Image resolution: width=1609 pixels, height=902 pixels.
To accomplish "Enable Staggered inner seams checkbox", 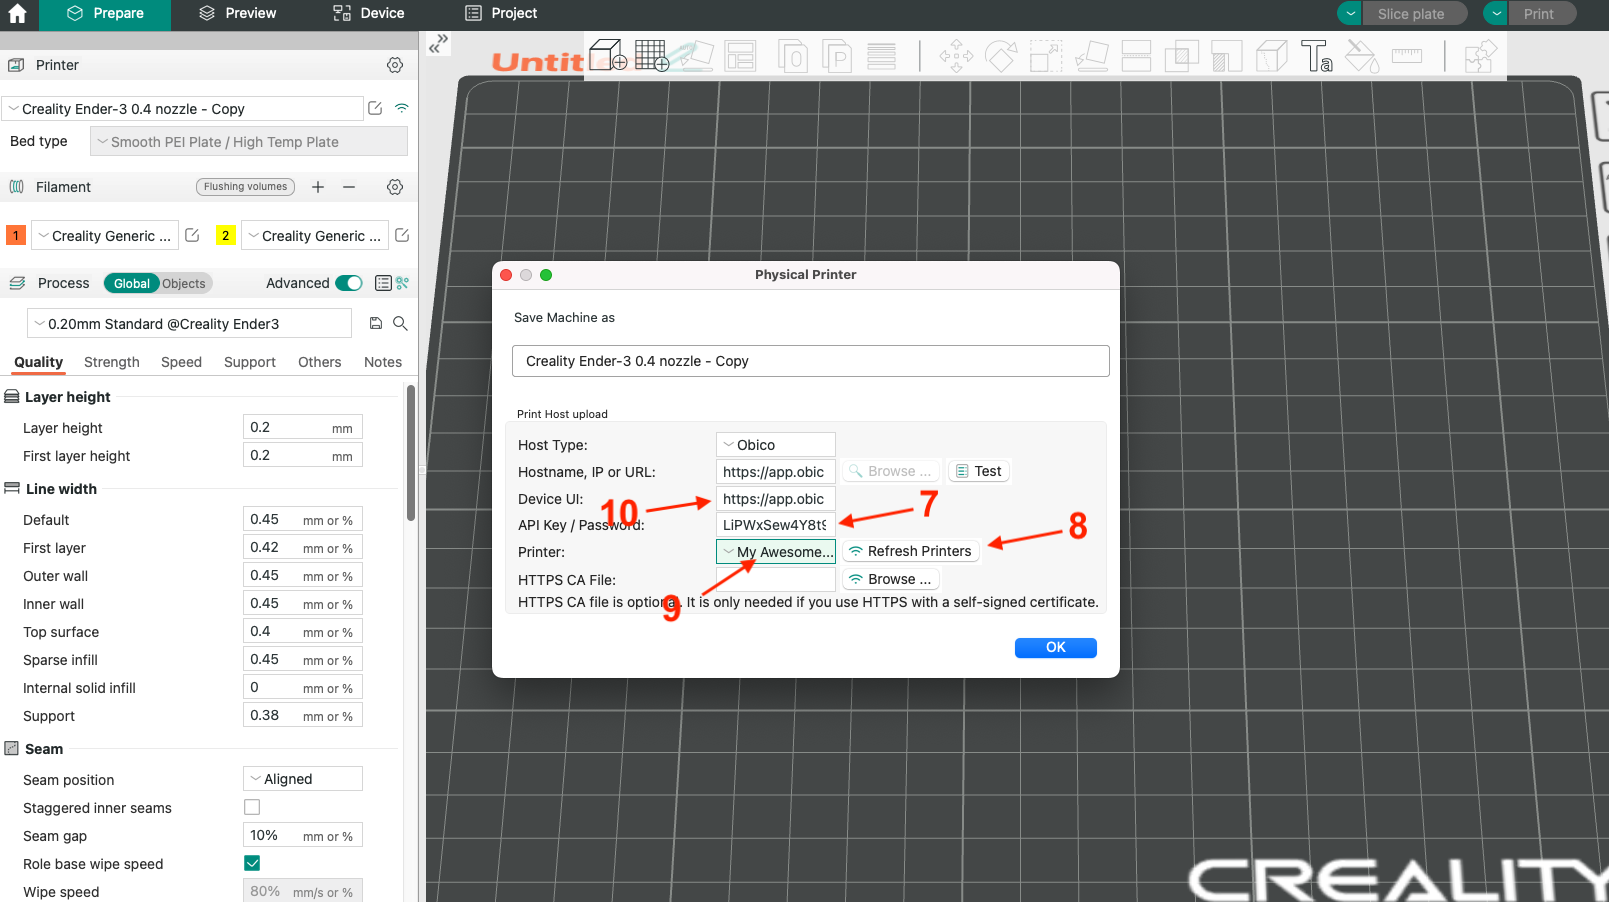I will (x=252, y=807).
